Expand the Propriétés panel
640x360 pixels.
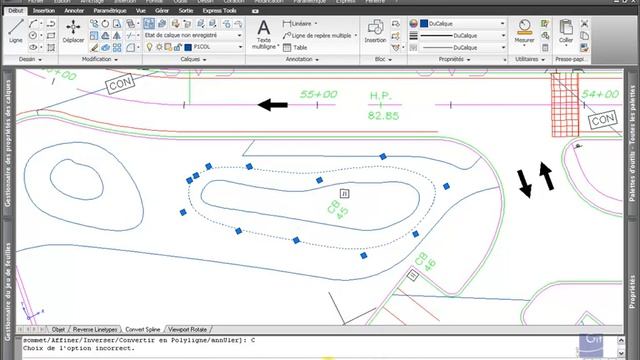point(454,59)
